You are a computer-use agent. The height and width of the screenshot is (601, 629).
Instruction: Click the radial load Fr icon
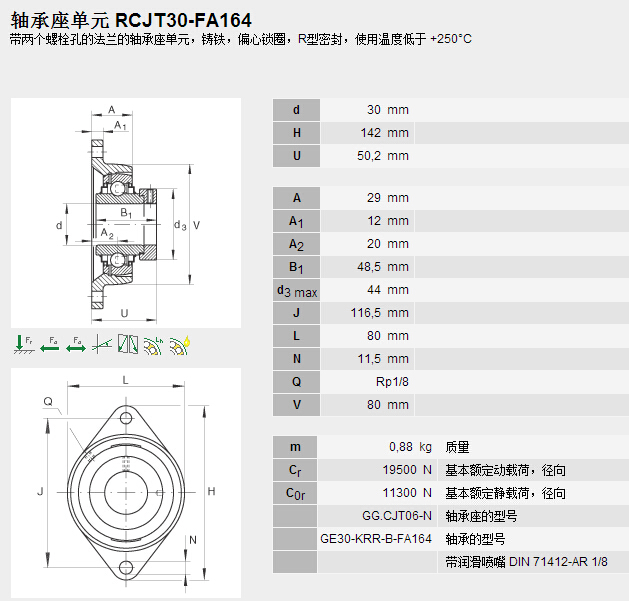pyautogui.click(x=23, y=344)
